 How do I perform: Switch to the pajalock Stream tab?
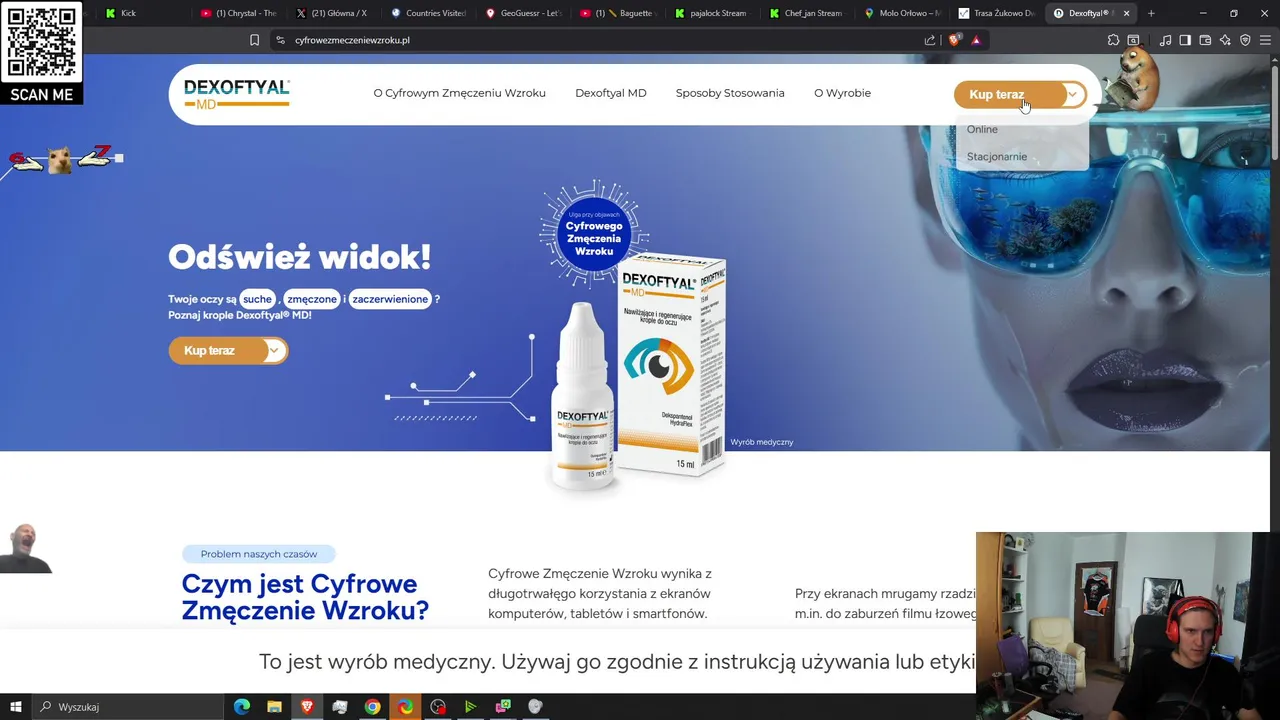coord(714,13)
